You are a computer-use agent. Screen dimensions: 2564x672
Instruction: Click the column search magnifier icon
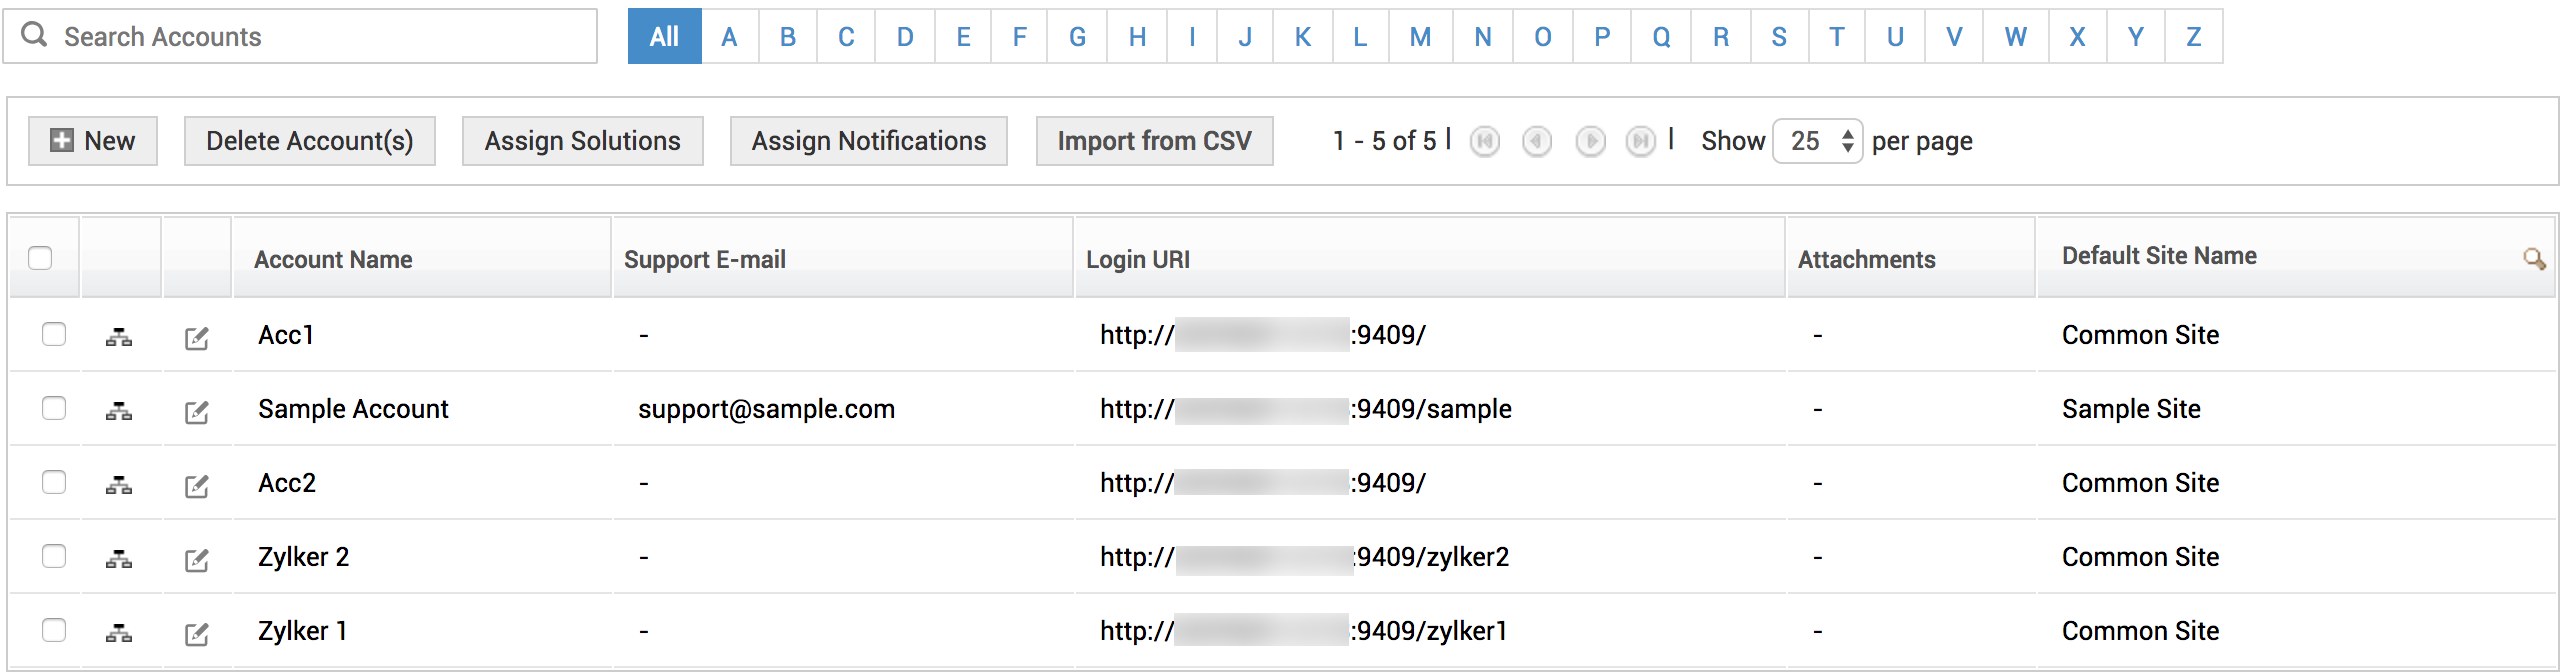2533,259
